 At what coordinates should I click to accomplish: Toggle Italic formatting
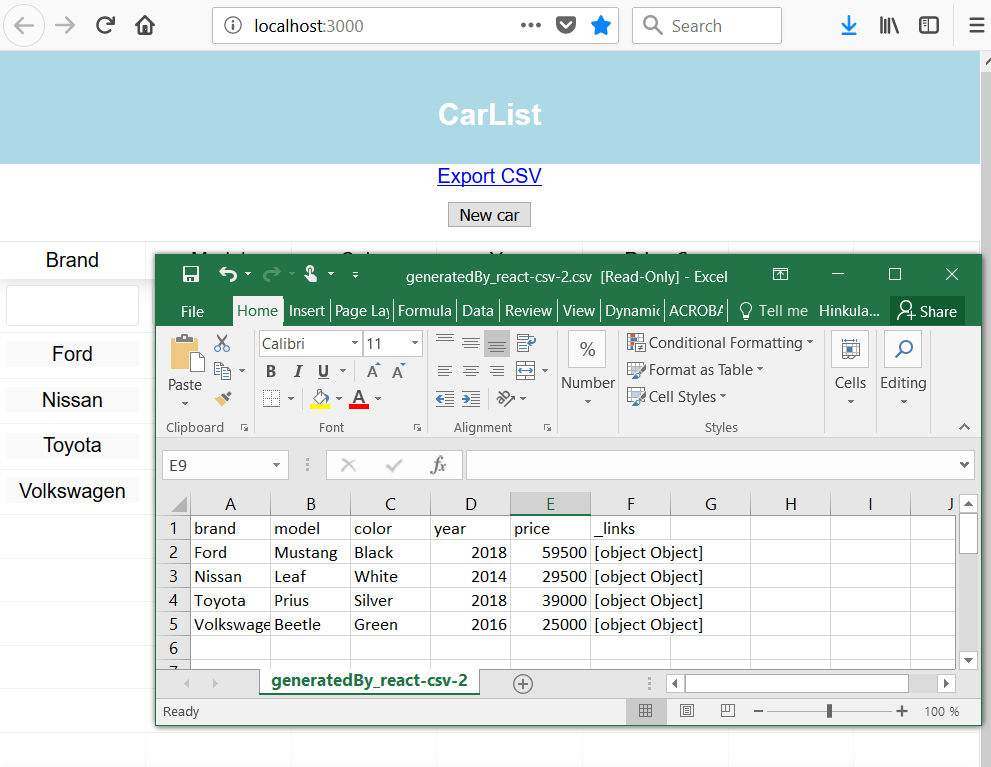(298, 371)
